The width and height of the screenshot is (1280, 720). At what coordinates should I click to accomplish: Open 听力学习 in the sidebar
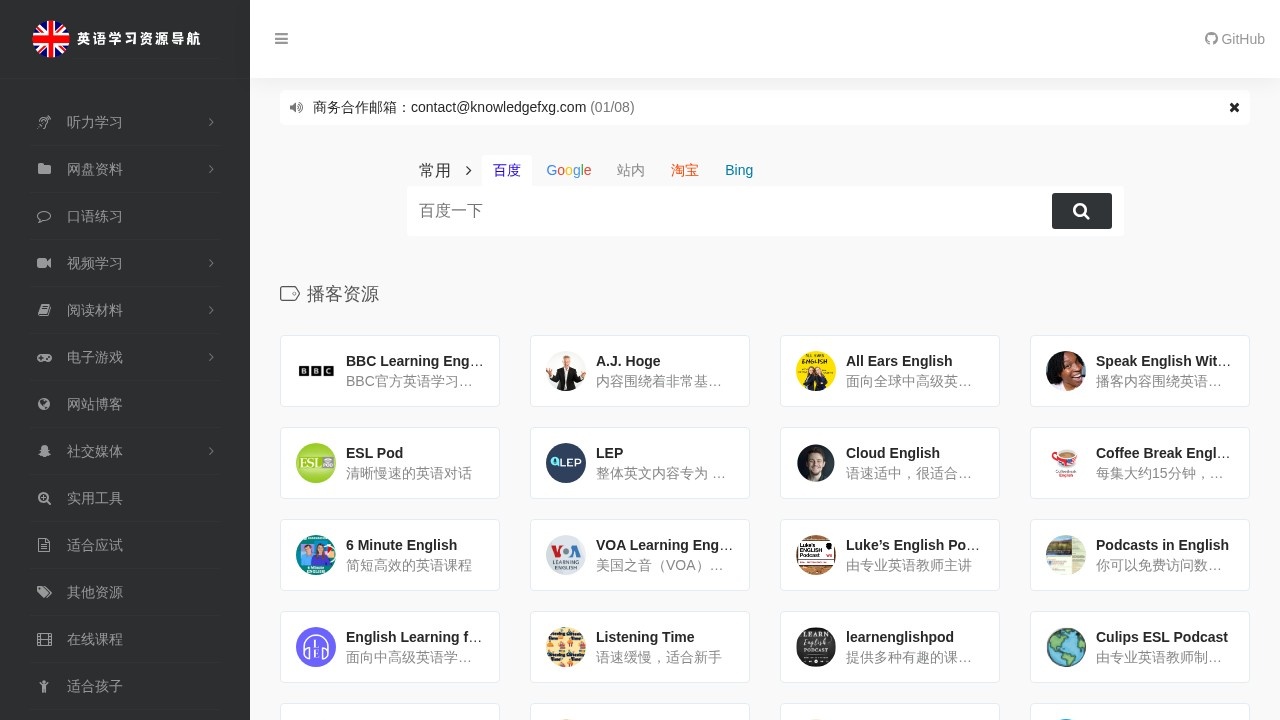coord(95,122)
